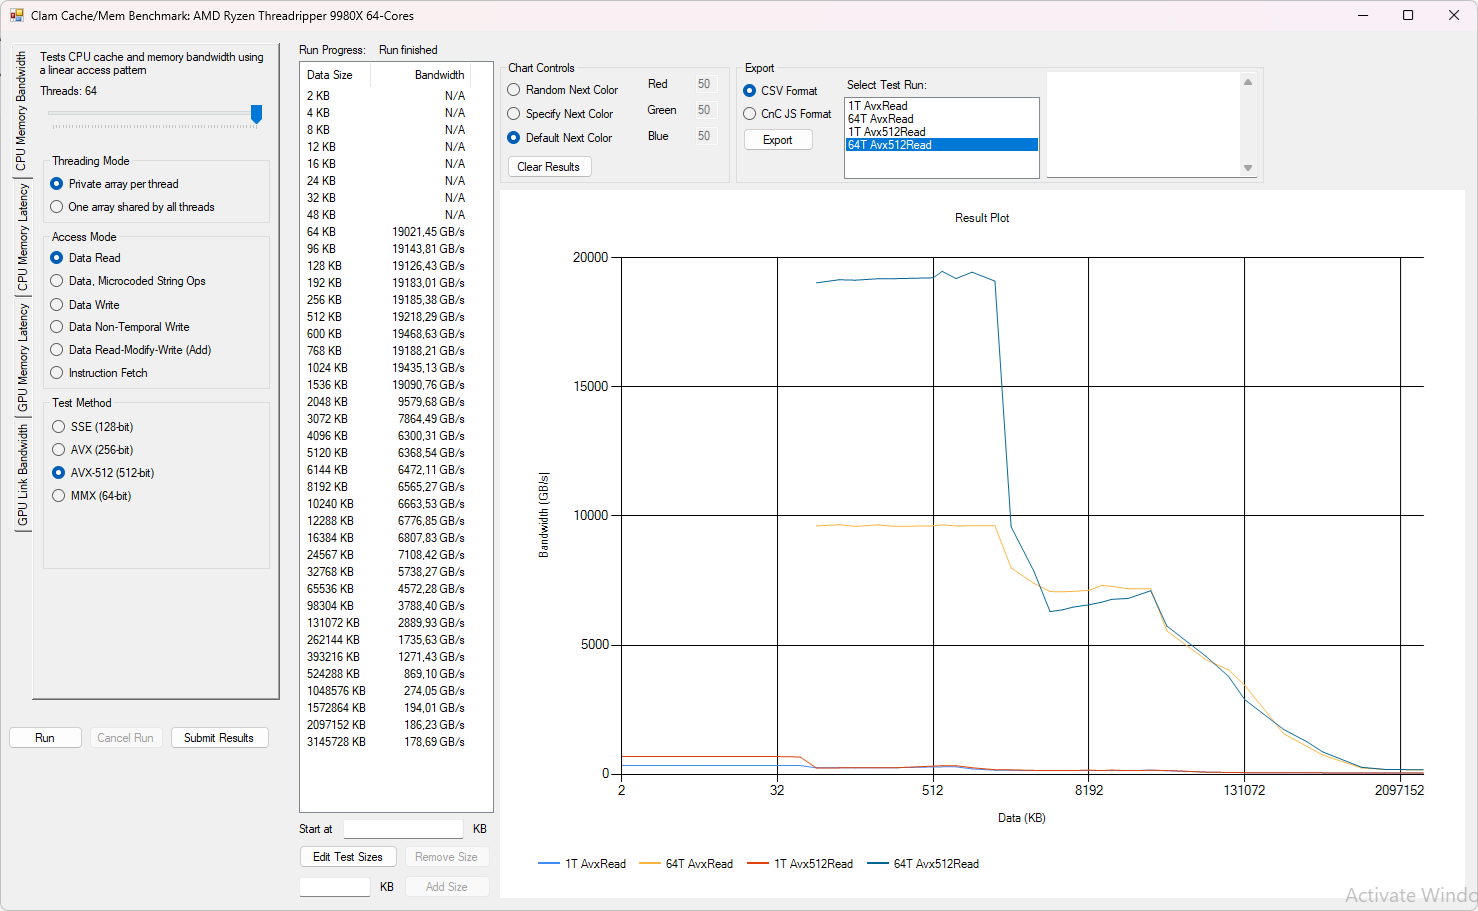Click the Submit Results button
The width and height of the screenshot is (1478, 911).
(x=219, y=738)
